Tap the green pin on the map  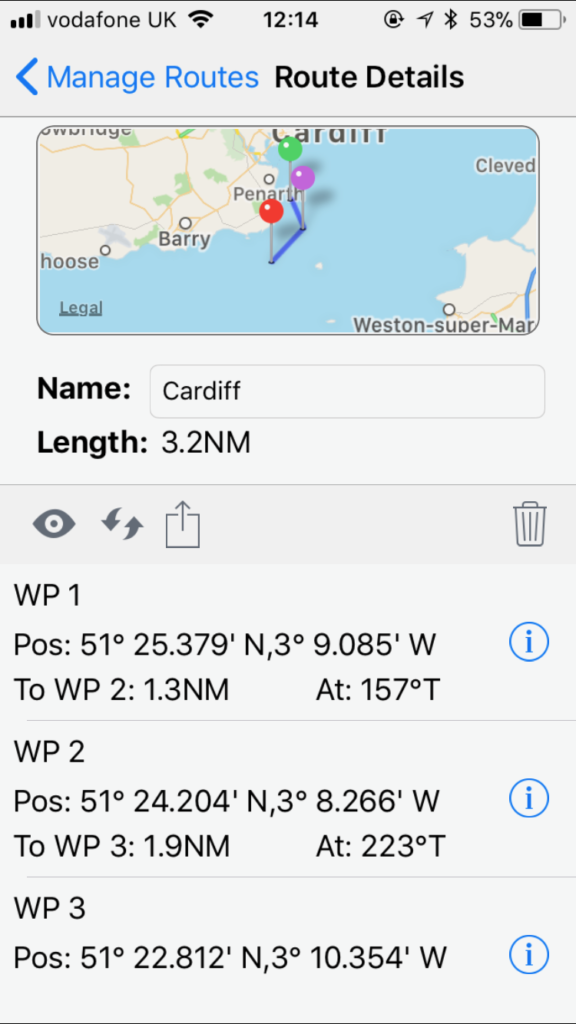291,149
